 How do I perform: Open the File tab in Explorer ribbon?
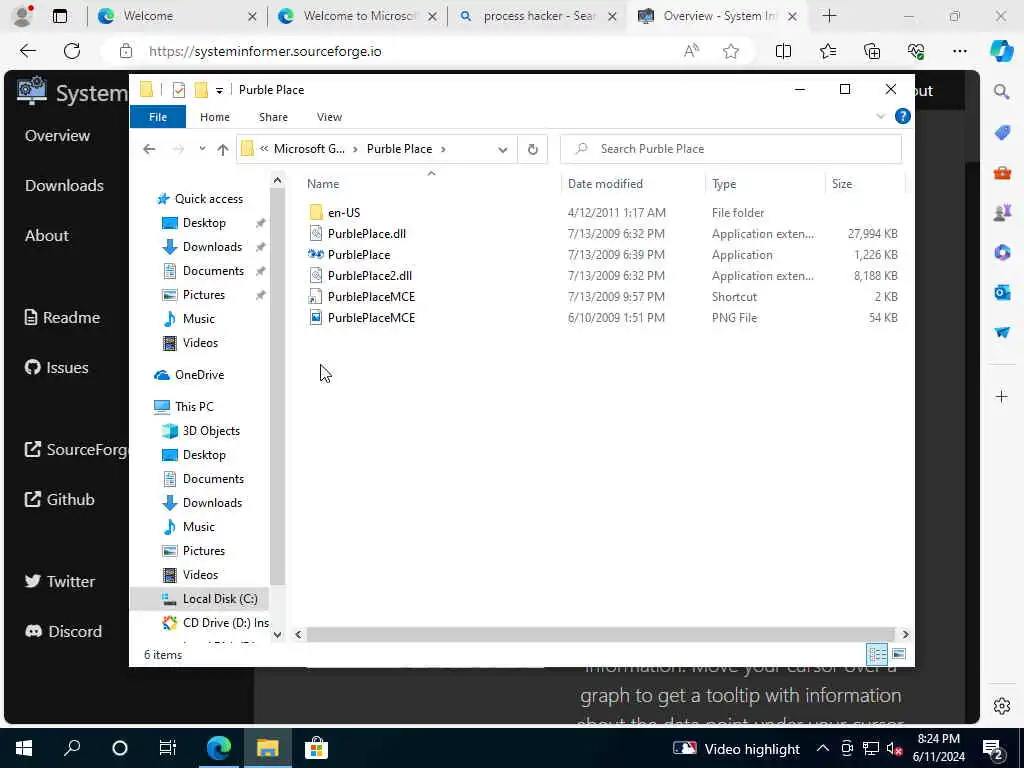pos(158,117)
